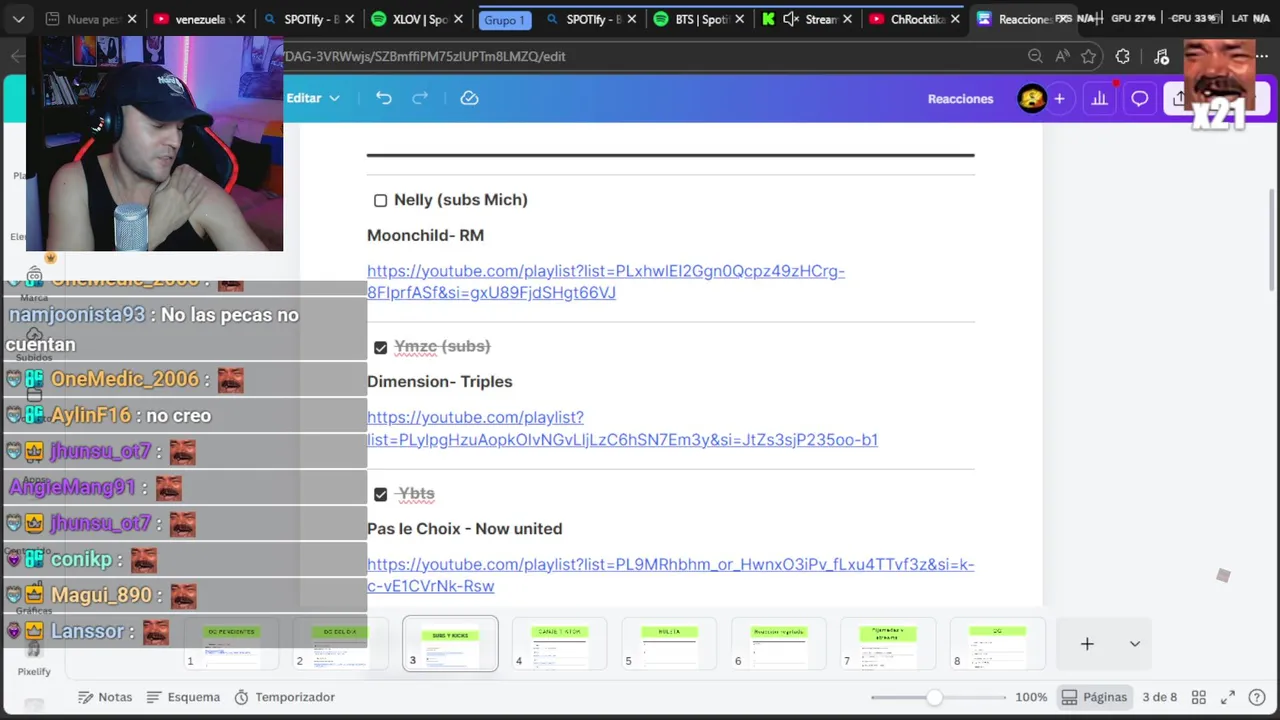Collapse the Grupo 1 tab group
This screenshot has height=720, width=1280.
point(505,20)
